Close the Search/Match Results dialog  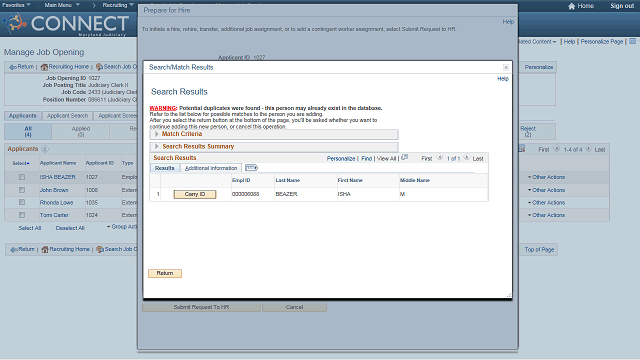[x=506, y=67]
